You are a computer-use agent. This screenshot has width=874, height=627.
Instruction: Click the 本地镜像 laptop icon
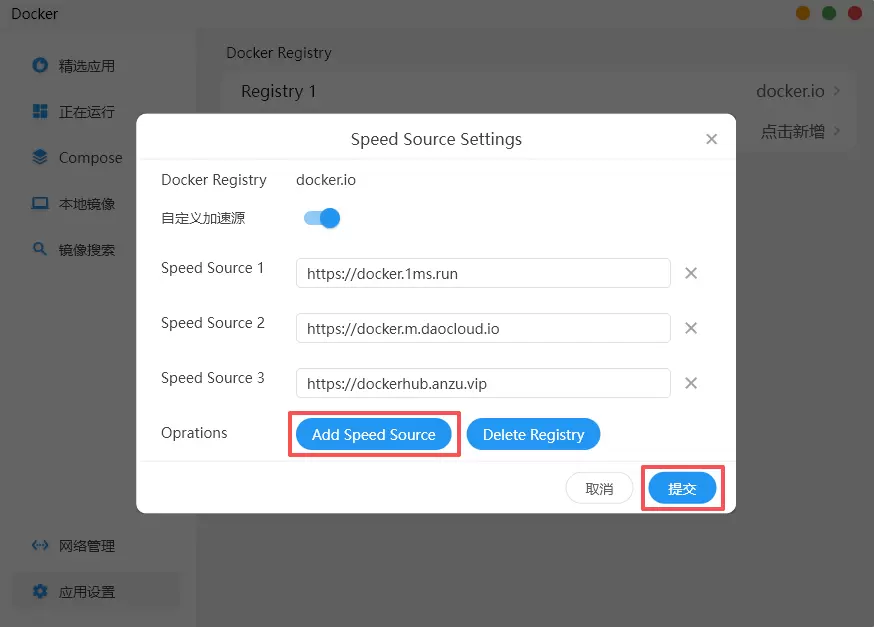coord(40,203)
